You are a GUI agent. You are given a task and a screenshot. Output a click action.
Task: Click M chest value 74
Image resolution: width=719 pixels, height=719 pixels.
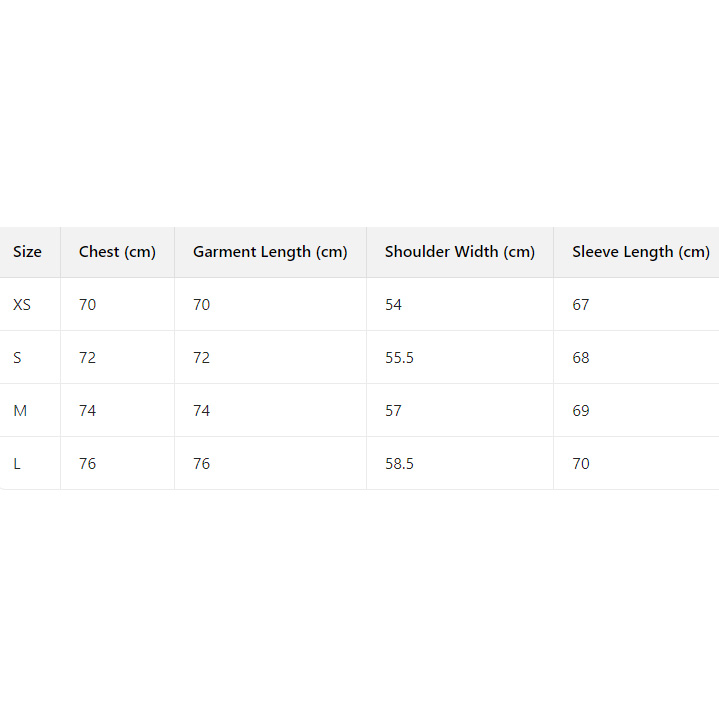pyautogui.click(x=88, y=411)
